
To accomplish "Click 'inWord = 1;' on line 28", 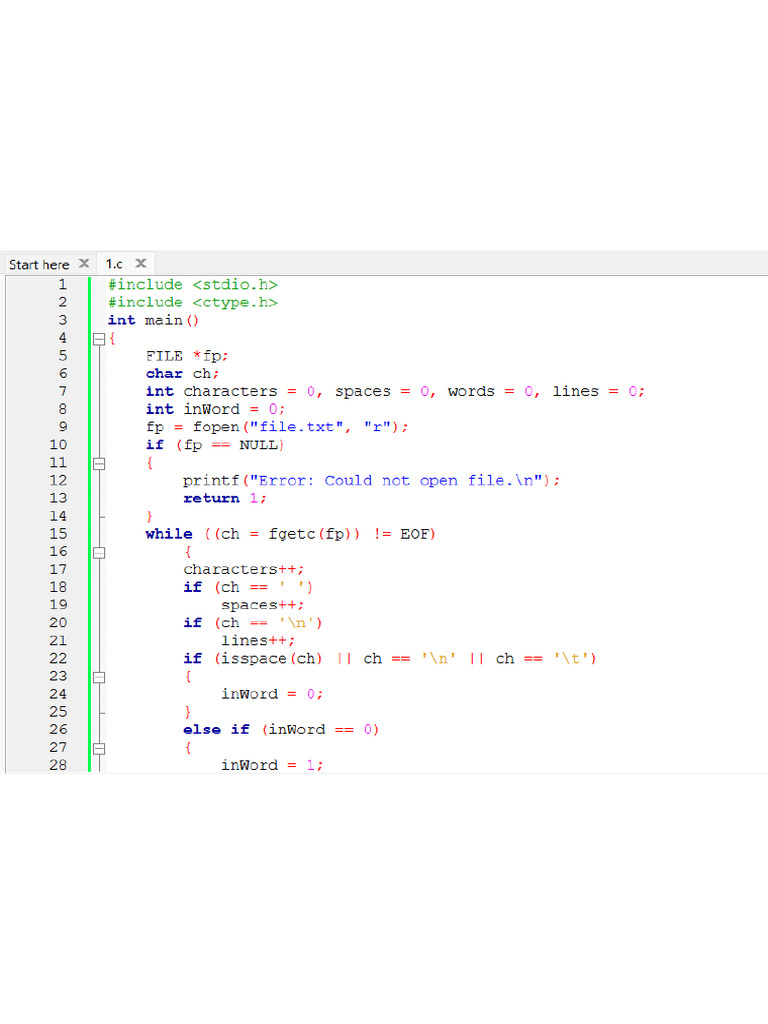I will (x=272, y=765).
